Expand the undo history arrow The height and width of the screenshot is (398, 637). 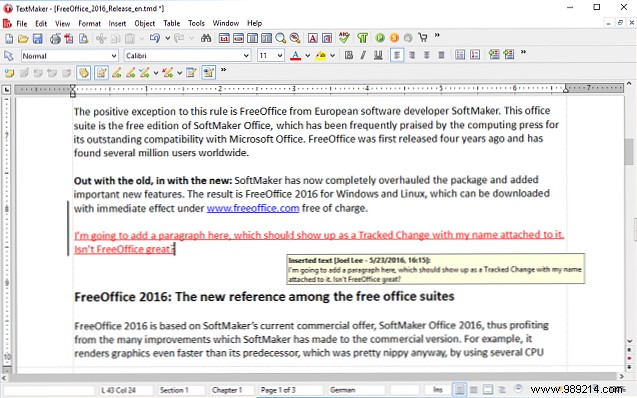click(167, 39)
